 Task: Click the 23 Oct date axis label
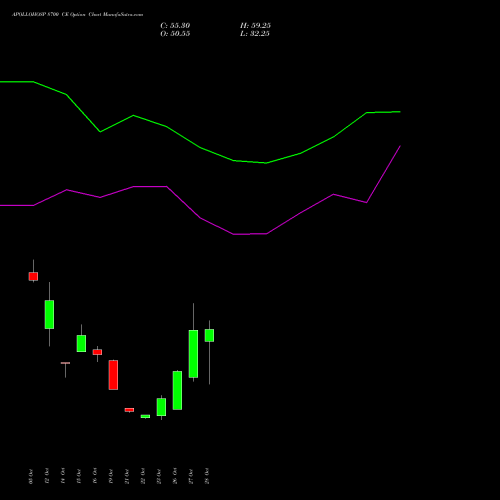point(159,476)
